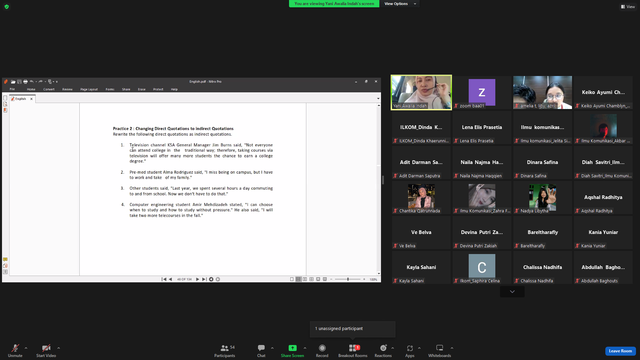This screenshot has width=640, height=360.
Task: Select Yani Awalia Indah's video thumbnail
Action: click(421, 92)
